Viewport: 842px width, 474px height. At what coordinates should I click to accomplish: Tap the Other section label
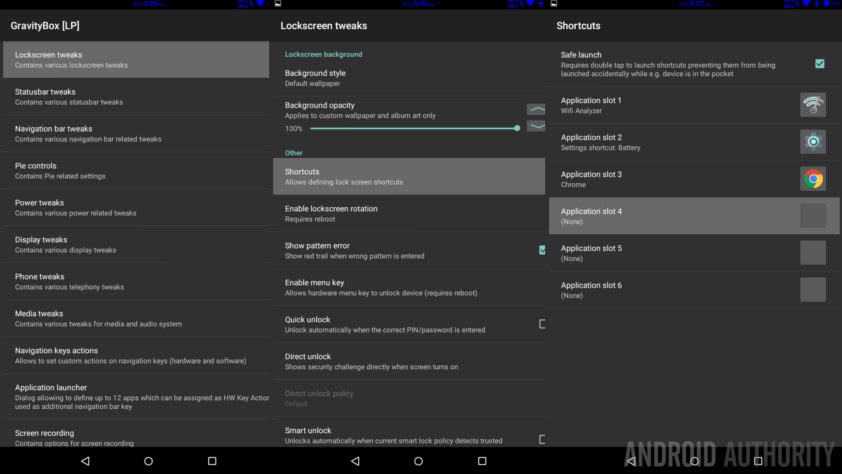[294, 153]
